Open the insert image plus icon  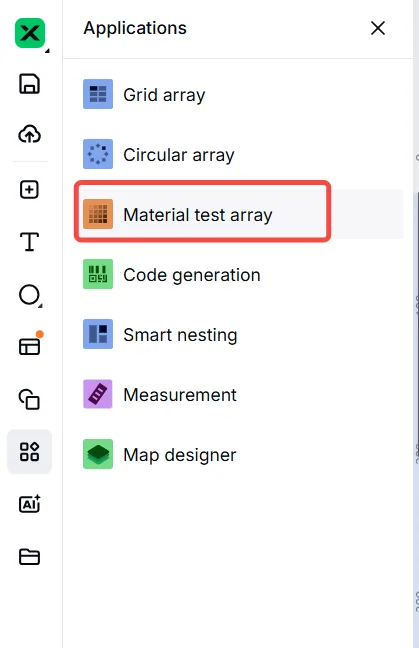pyautogui.click(x=29, y=190)
